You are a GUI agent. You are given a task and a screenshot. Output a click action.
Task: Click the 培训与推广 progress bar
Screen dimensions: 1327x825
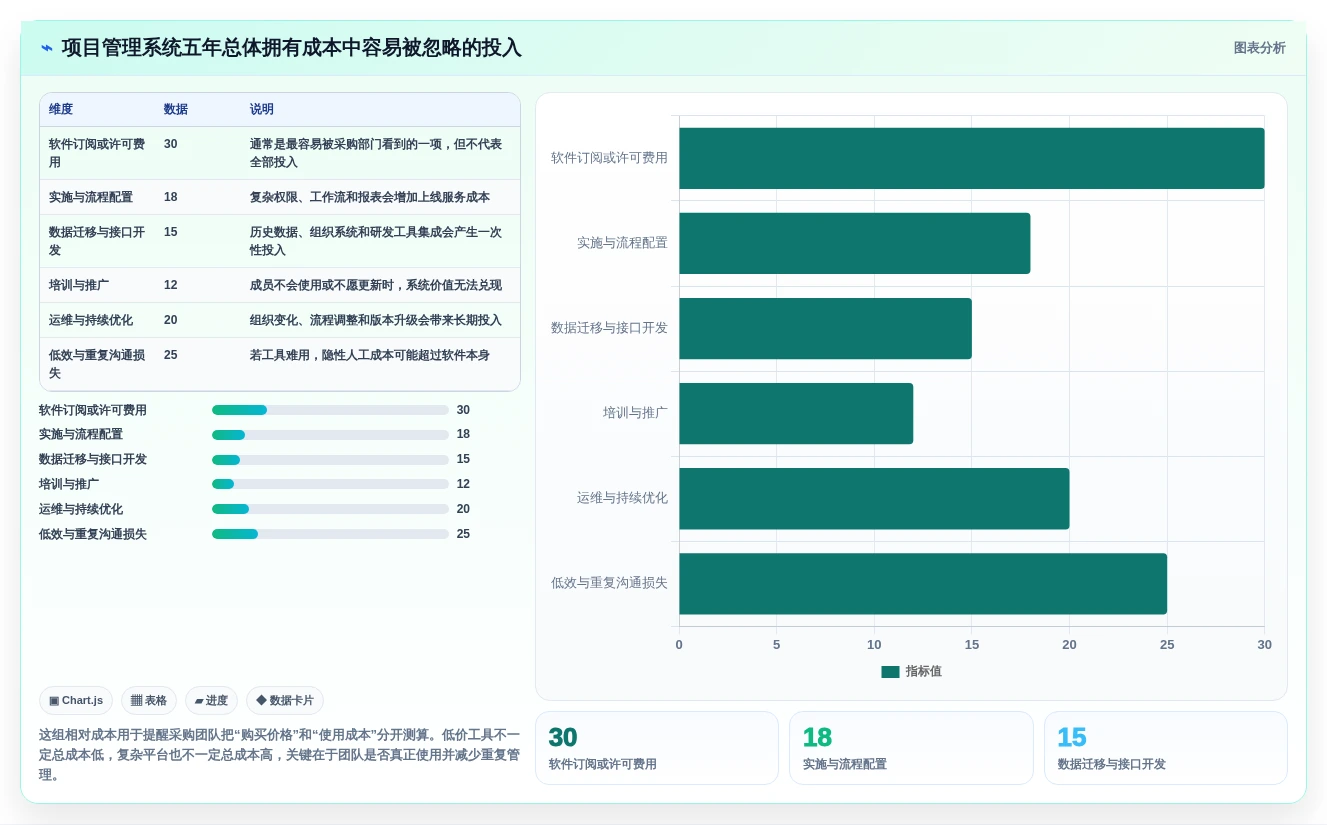(330, 484)
